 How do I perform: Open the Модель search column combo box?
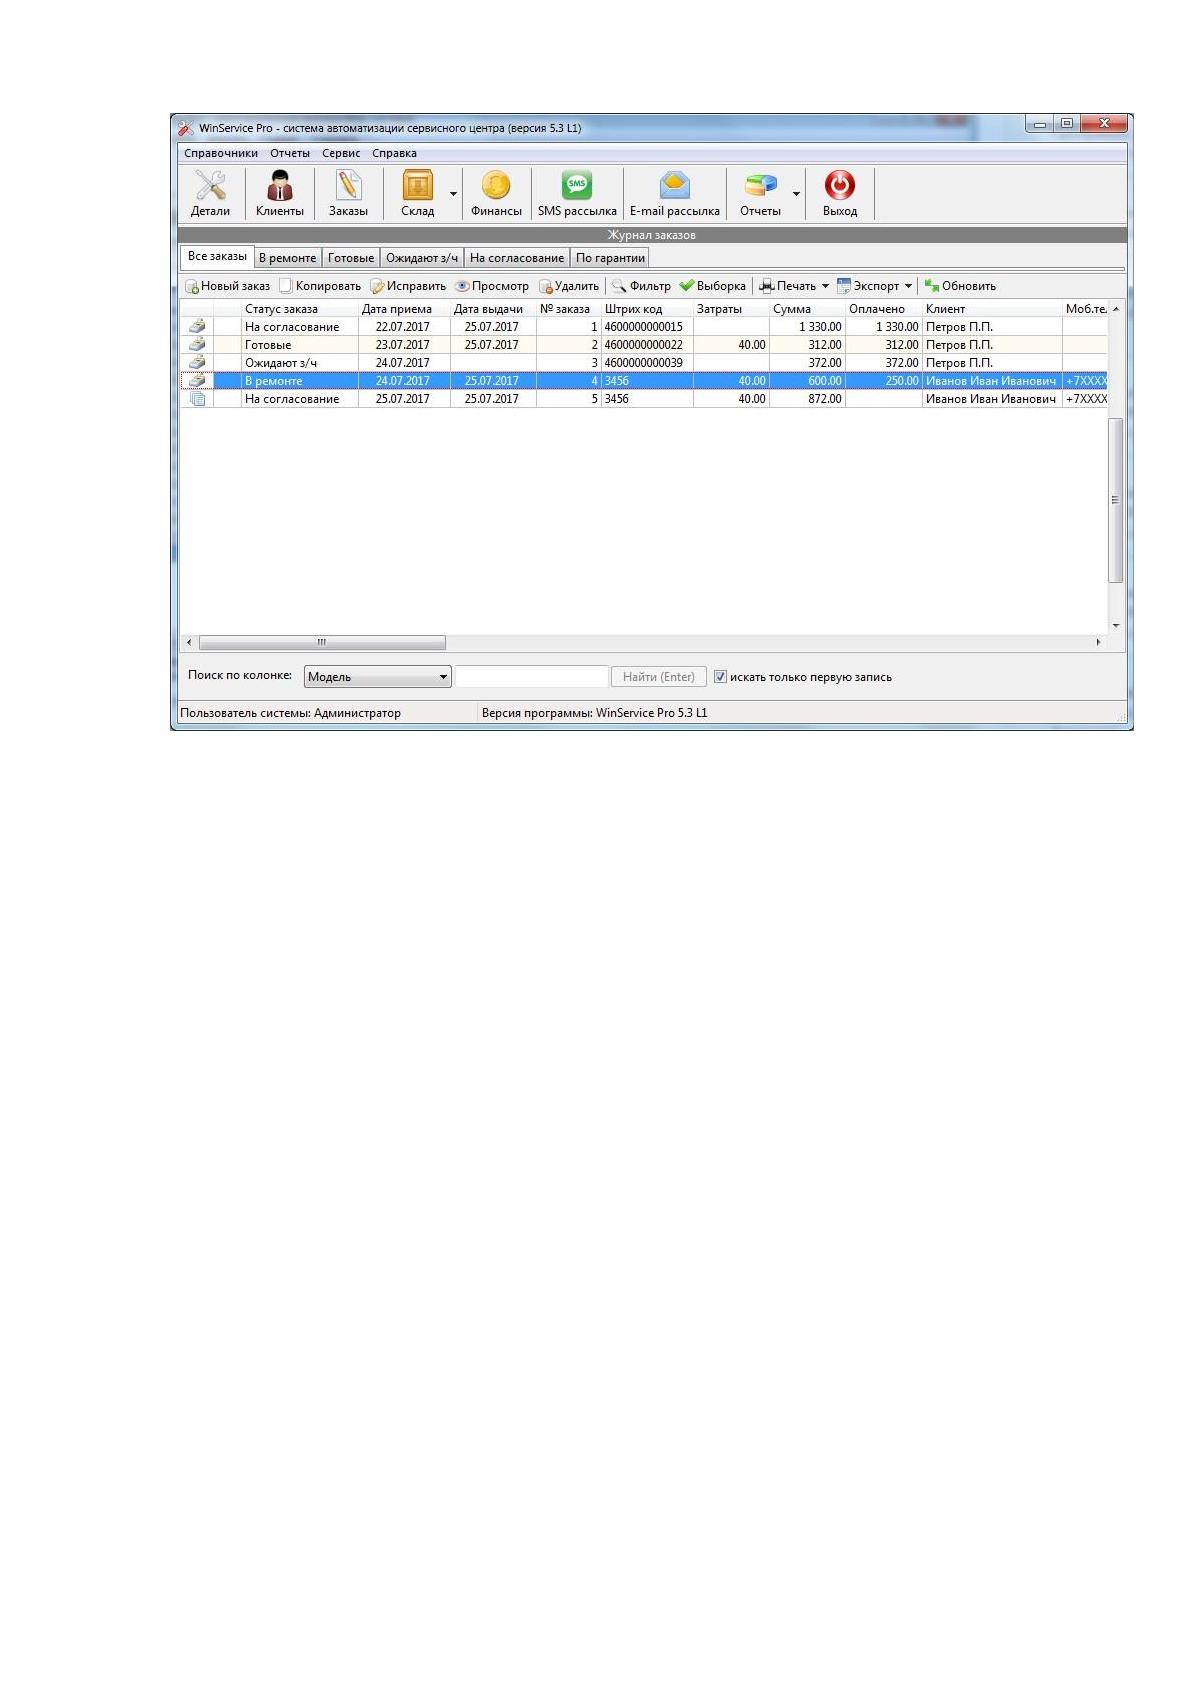(x=378, y=677)
